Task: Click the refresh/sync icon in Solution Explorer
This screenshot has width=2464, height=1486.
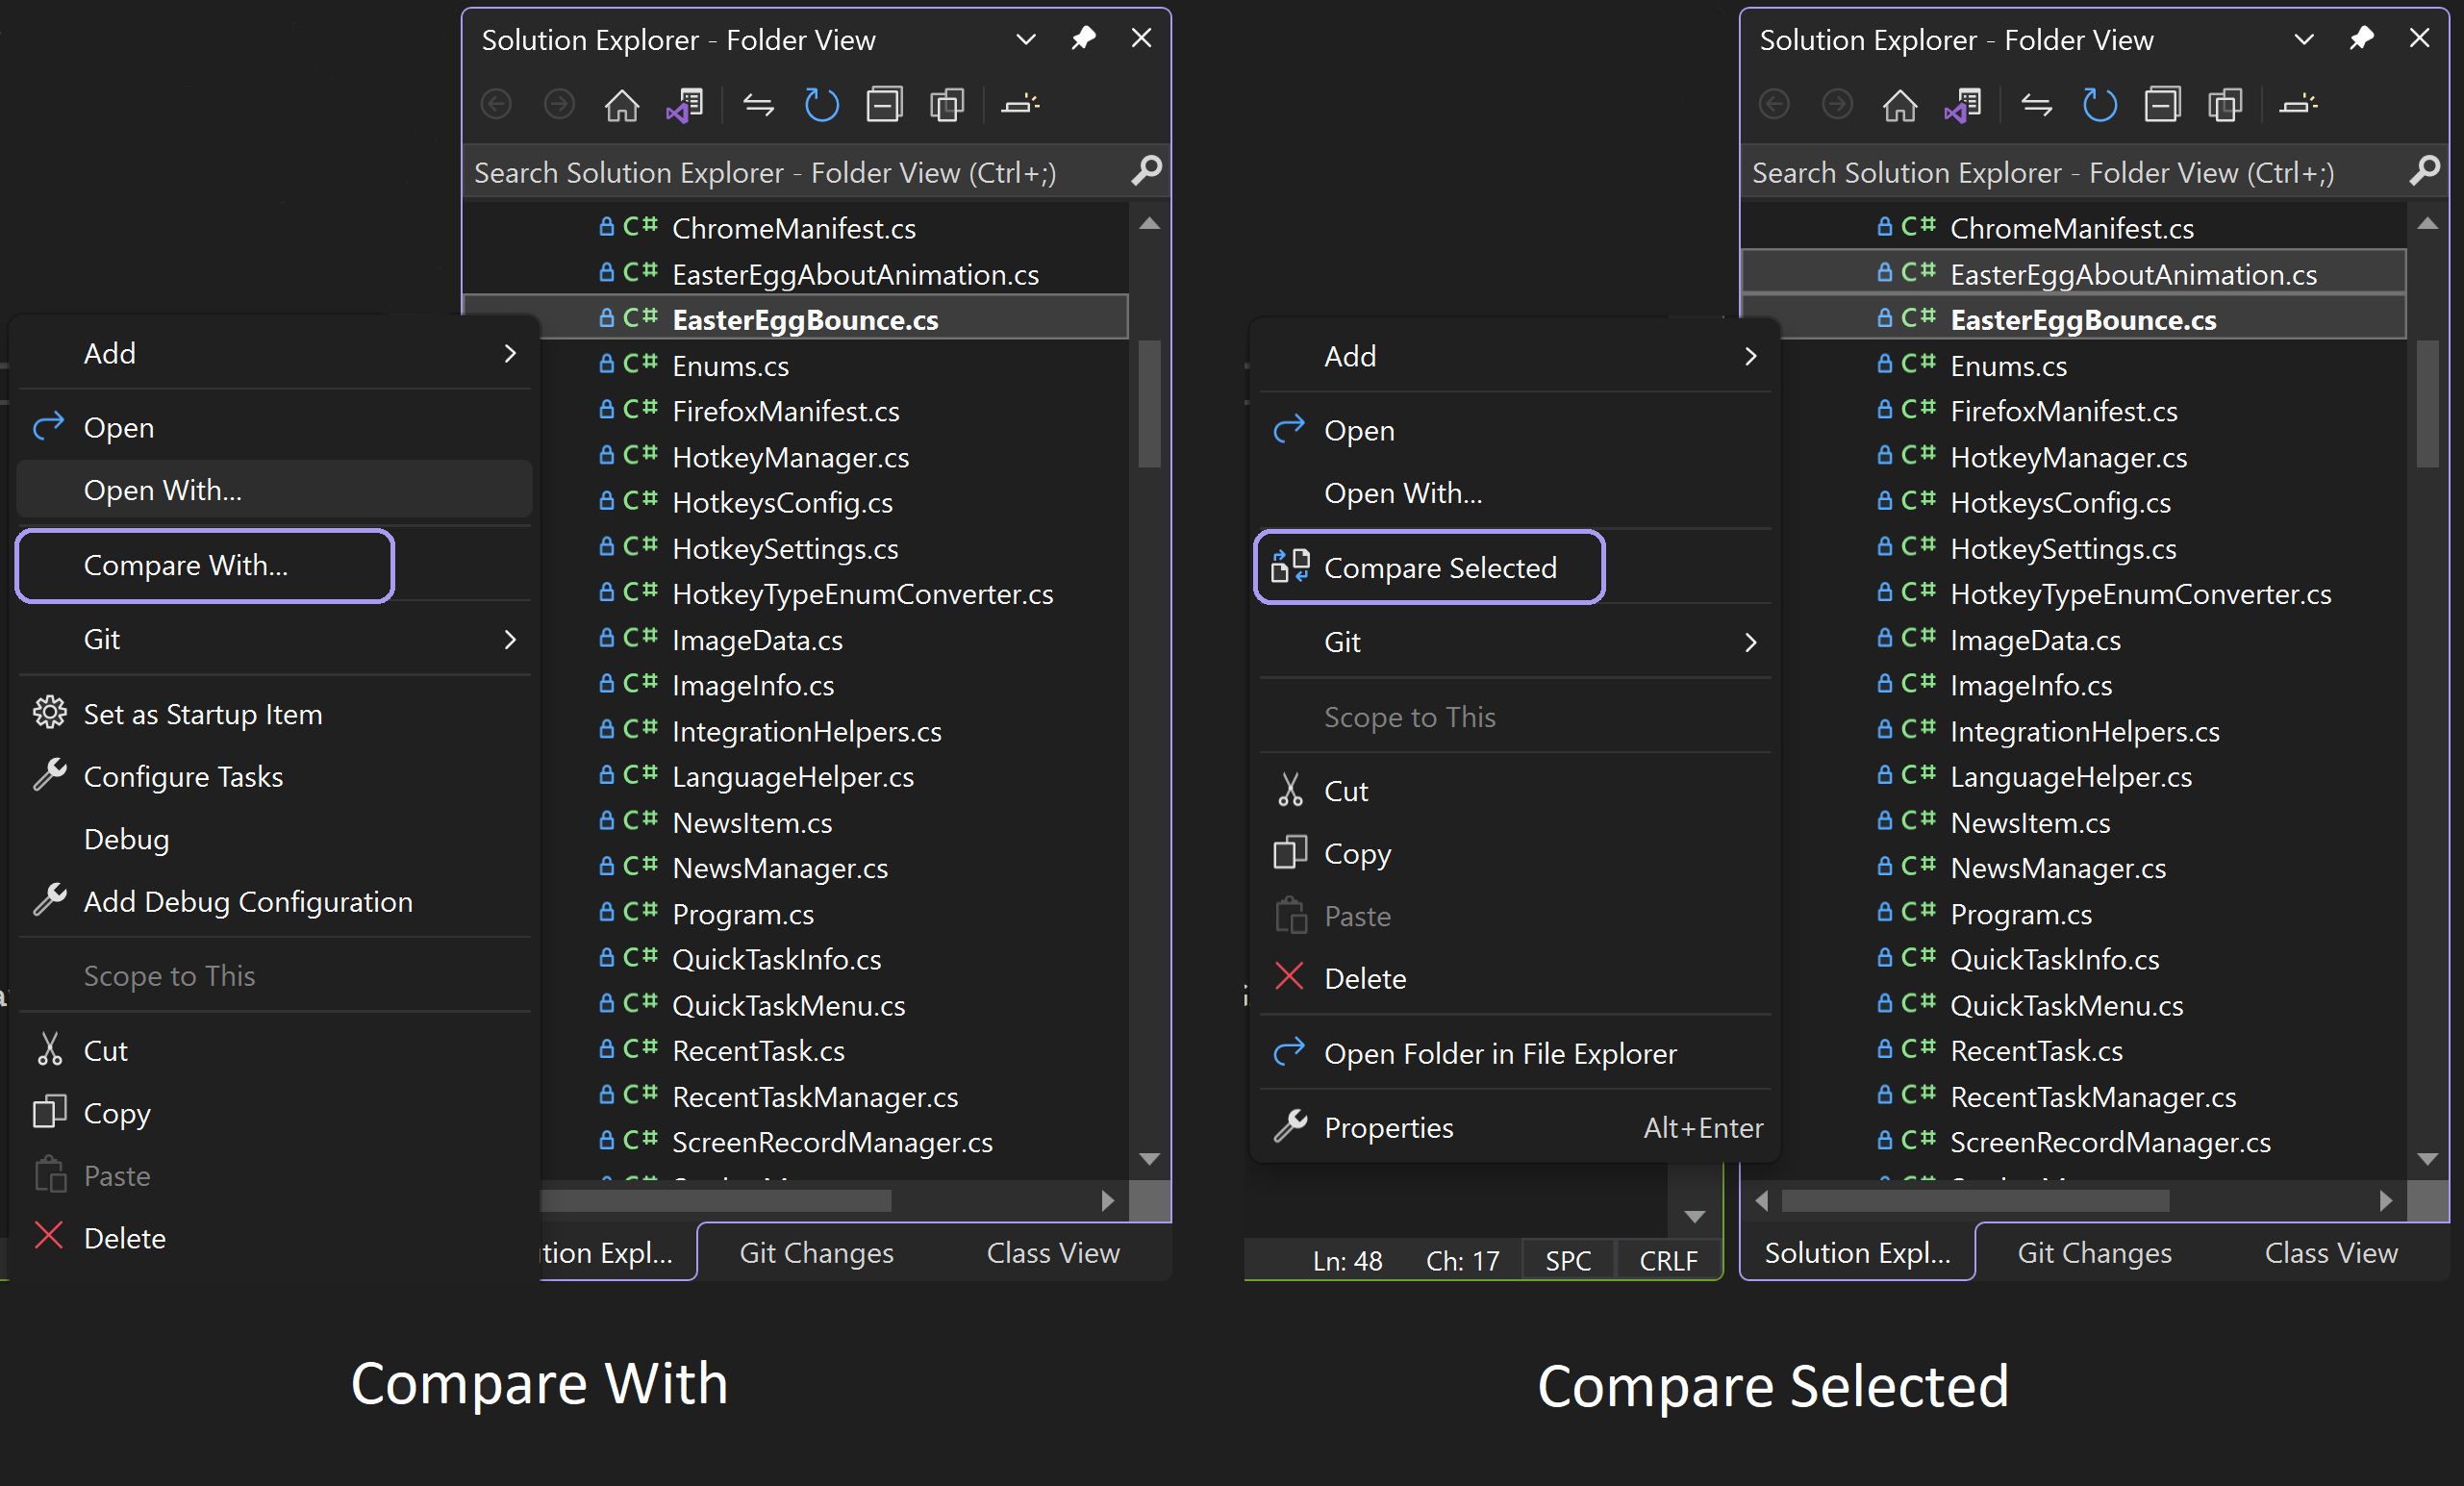Action: tap(822, 109)
